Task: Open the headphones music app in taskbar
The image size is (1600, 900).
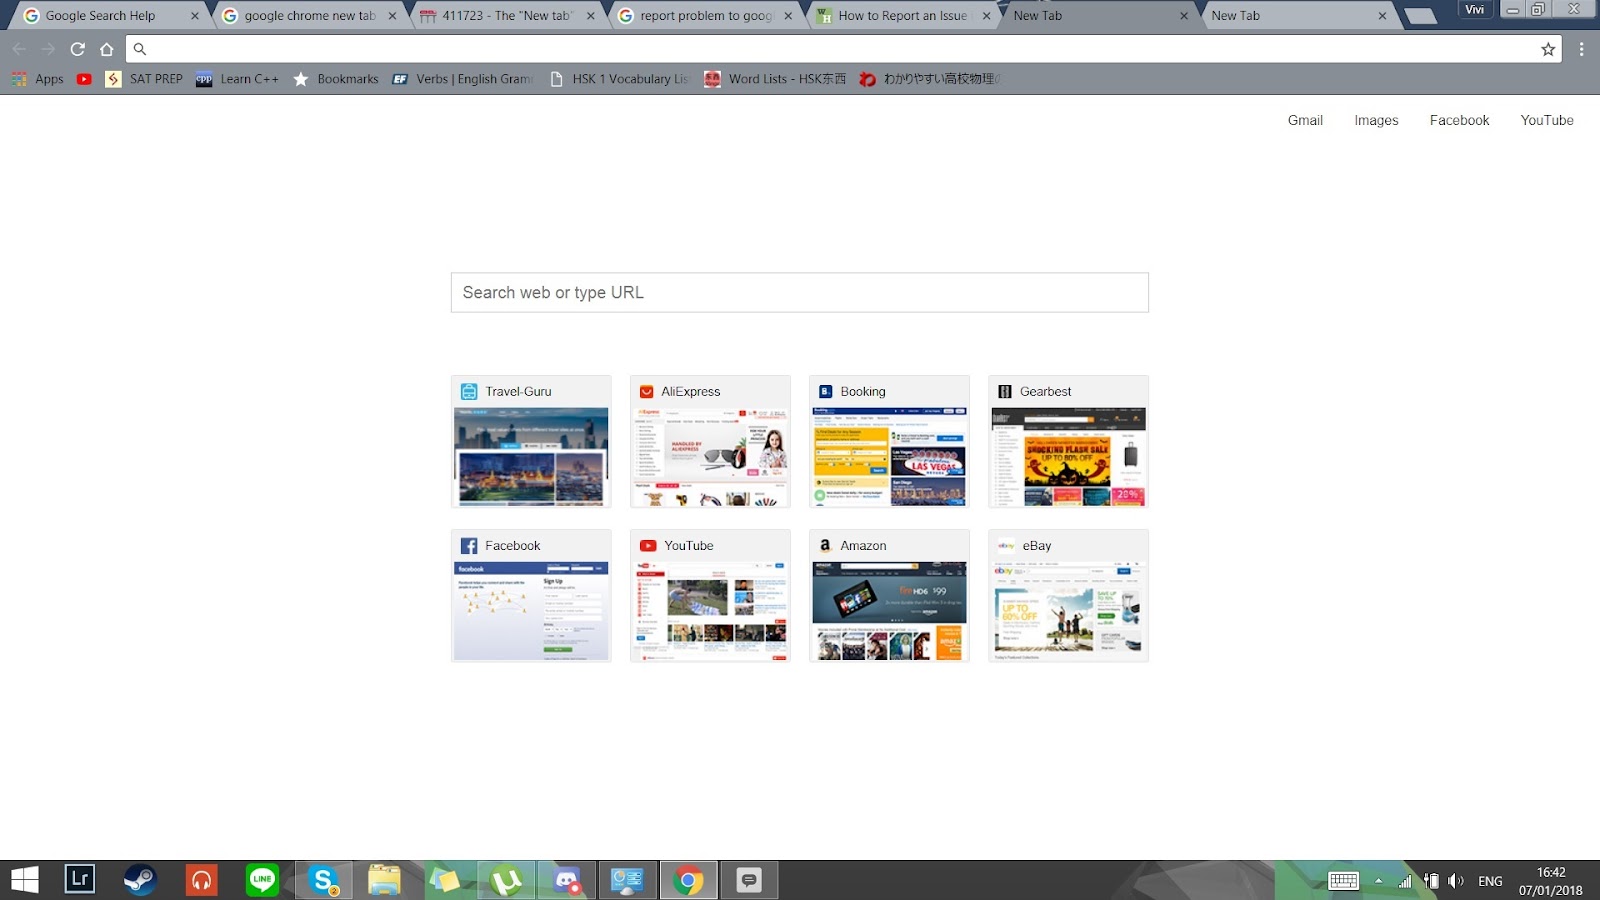Action: tap(201, 880)
